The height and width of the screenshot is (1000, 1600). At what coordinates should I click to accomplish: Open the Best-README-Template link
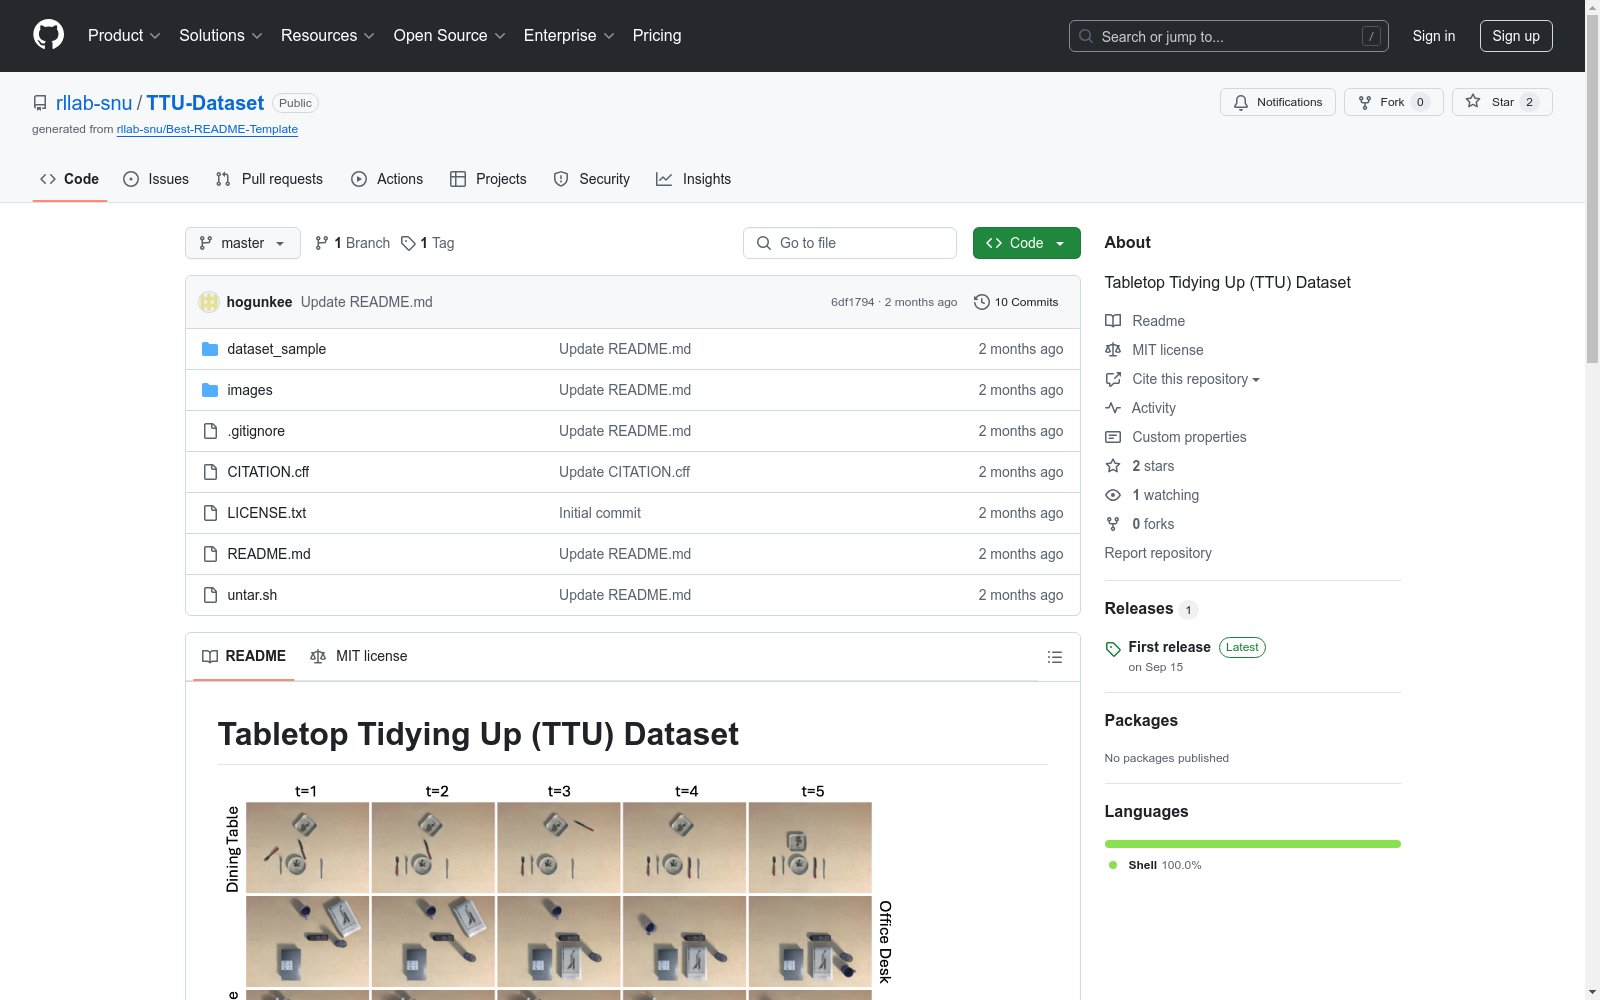[207, 129]
